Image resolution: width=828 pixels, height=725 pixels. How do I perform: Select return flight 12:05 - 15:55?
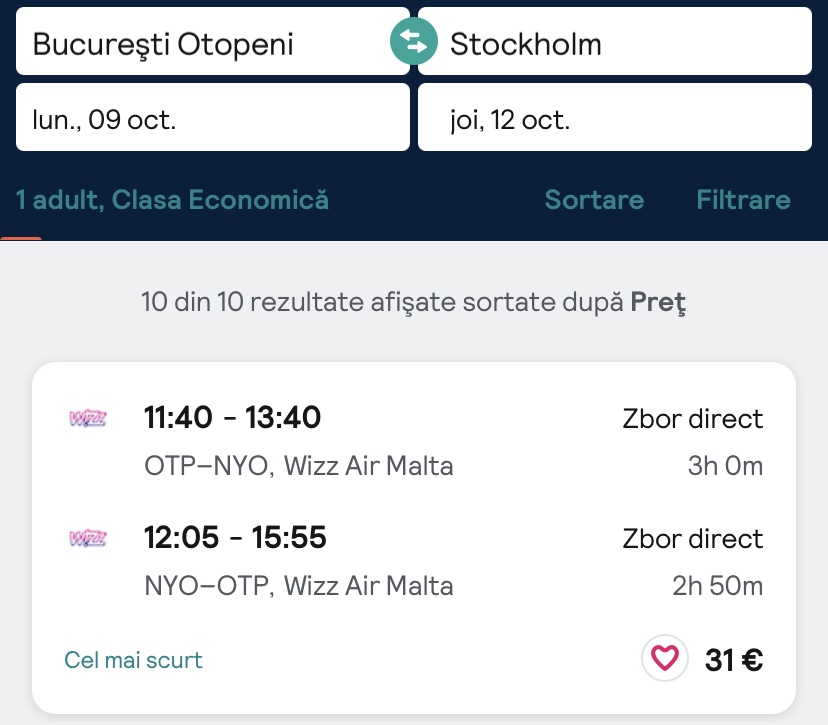235,538
